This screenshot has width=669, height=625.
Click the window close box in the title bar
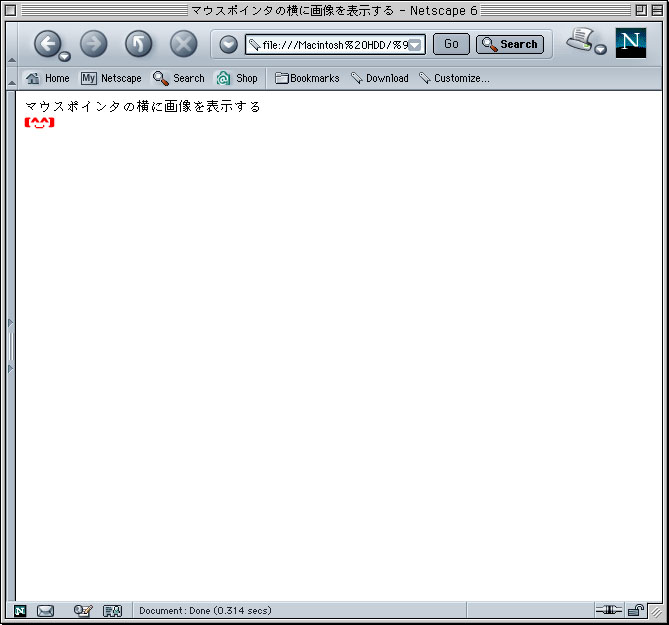pyautogui.click(x=11, y=10)
